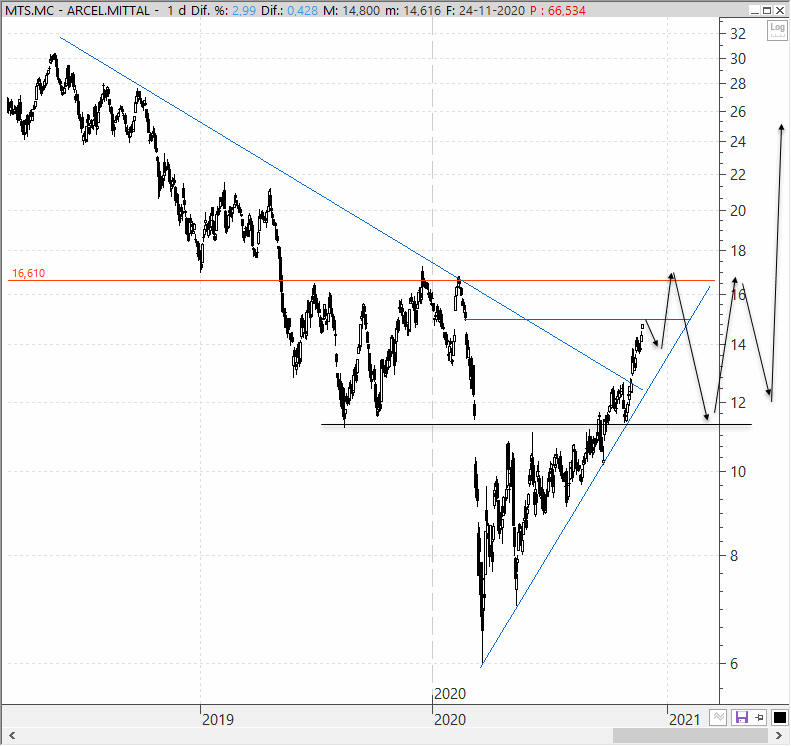Click the Dif. % value 2,99
Viewport: 791px width, 746px height.
tap(244, 11)
